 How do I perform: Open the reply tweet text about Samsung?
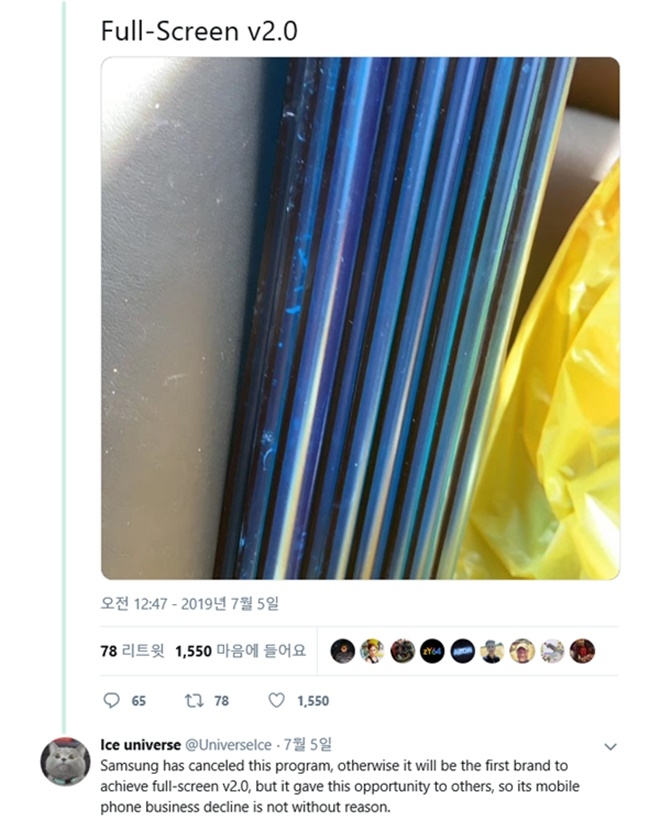(x=339, y=786)
